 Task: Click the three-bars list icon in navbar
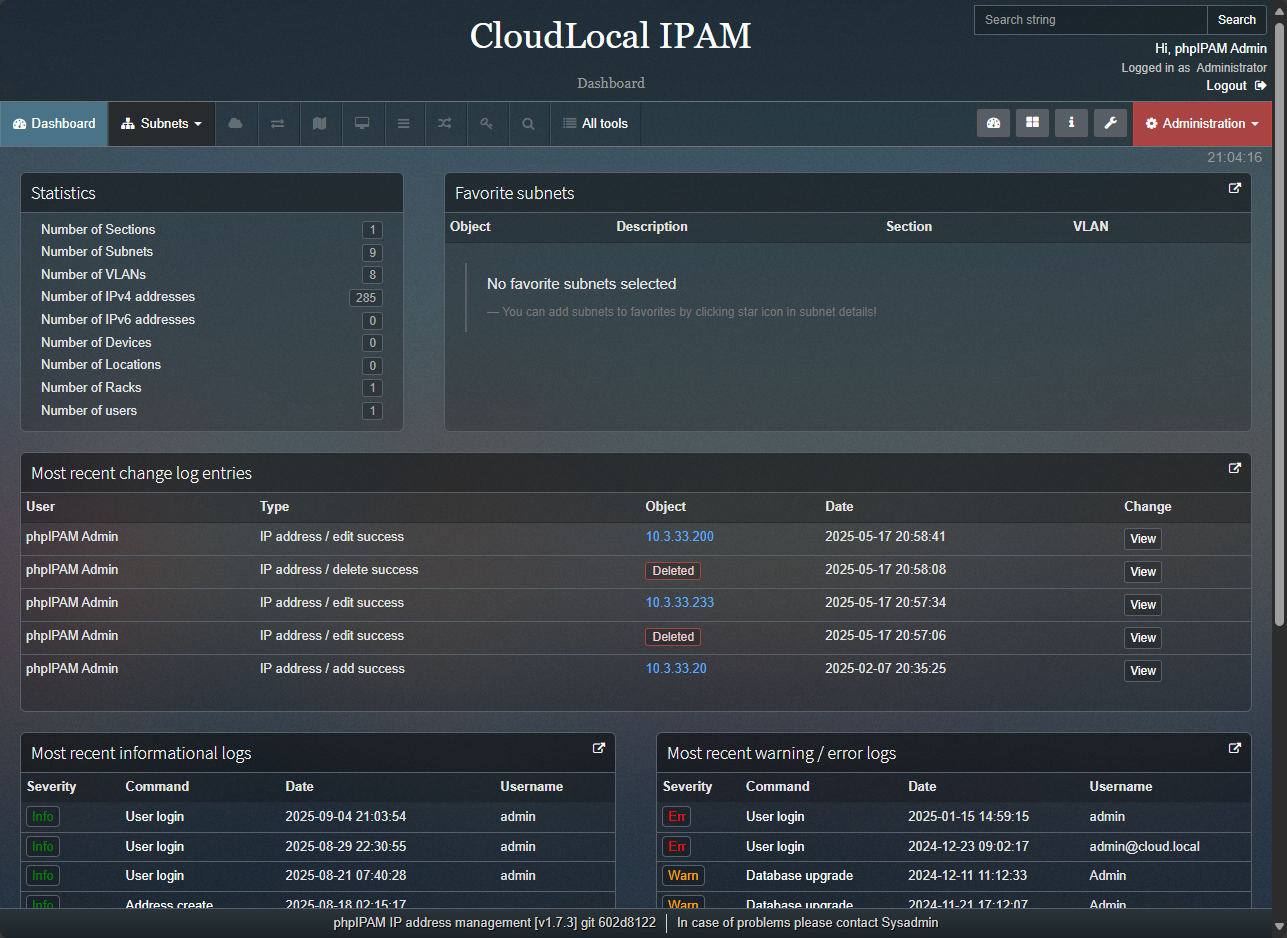(x=404, y=123)
